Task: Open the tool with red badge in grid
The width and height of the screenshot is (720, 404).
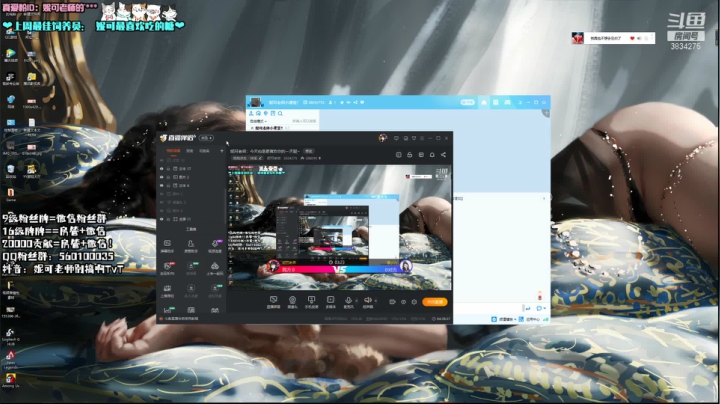Action: click(x=167, y=266)
